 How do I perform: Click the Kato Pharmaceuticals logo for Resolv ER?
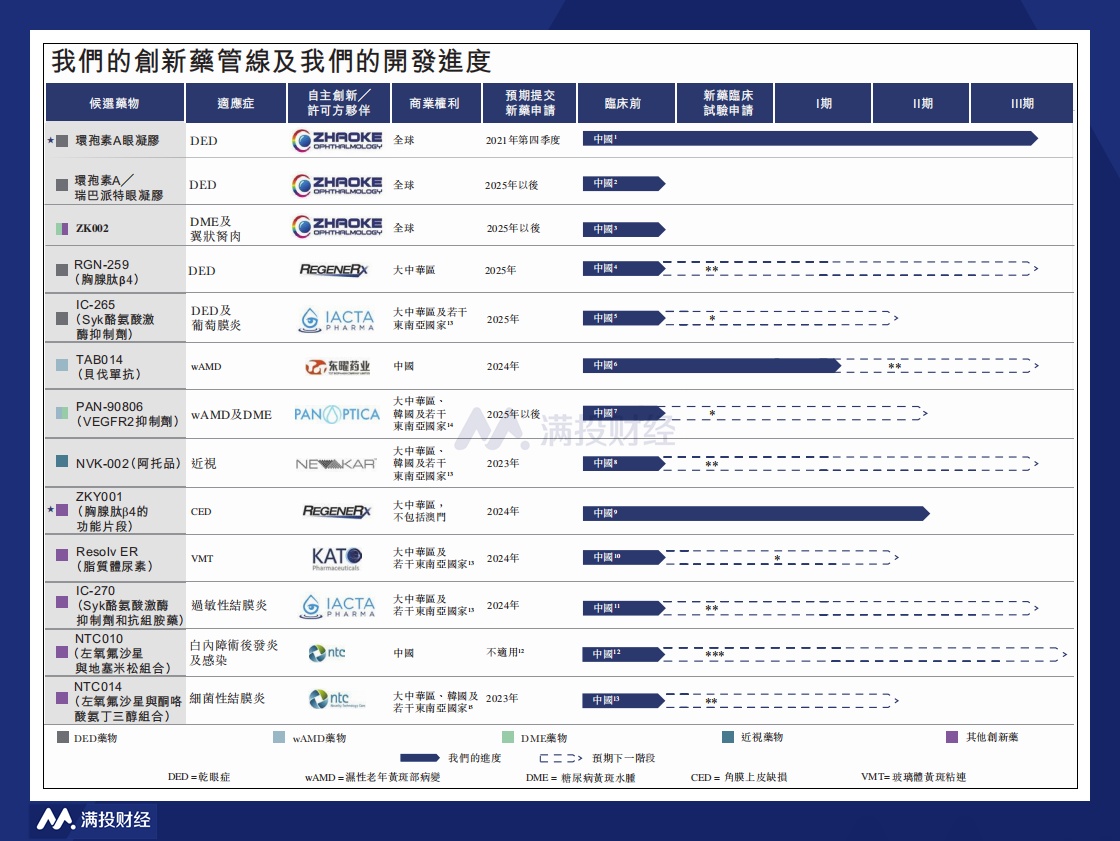337,557
